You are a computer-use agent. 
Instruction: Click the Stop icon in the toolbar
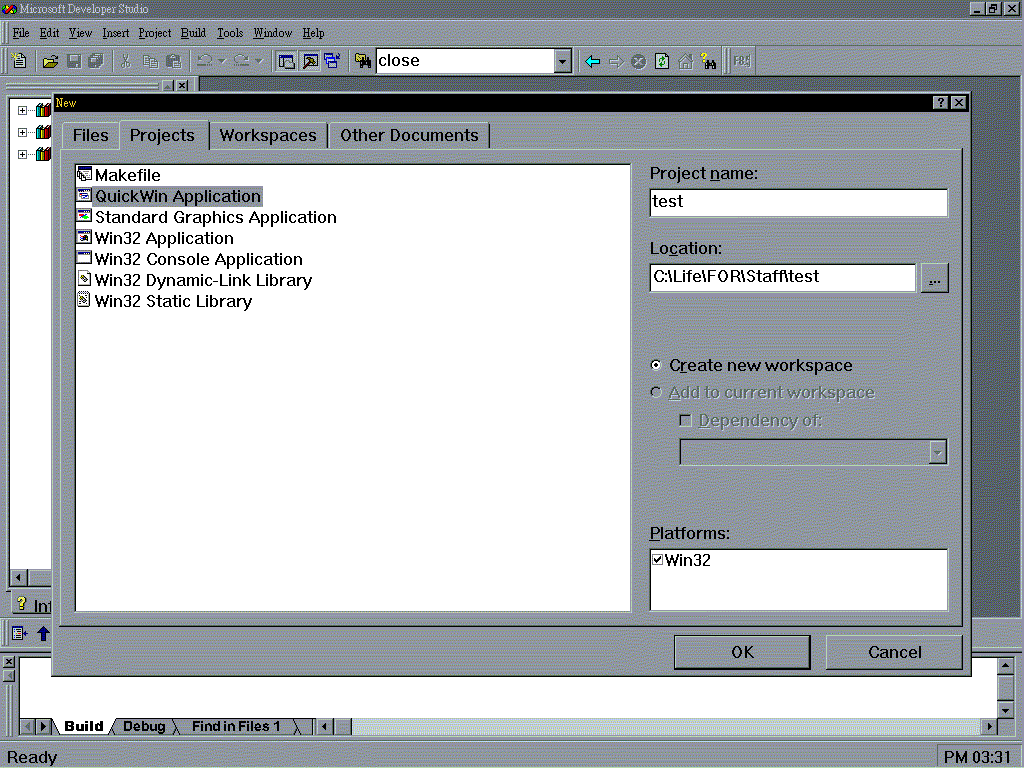click(639, 61)
